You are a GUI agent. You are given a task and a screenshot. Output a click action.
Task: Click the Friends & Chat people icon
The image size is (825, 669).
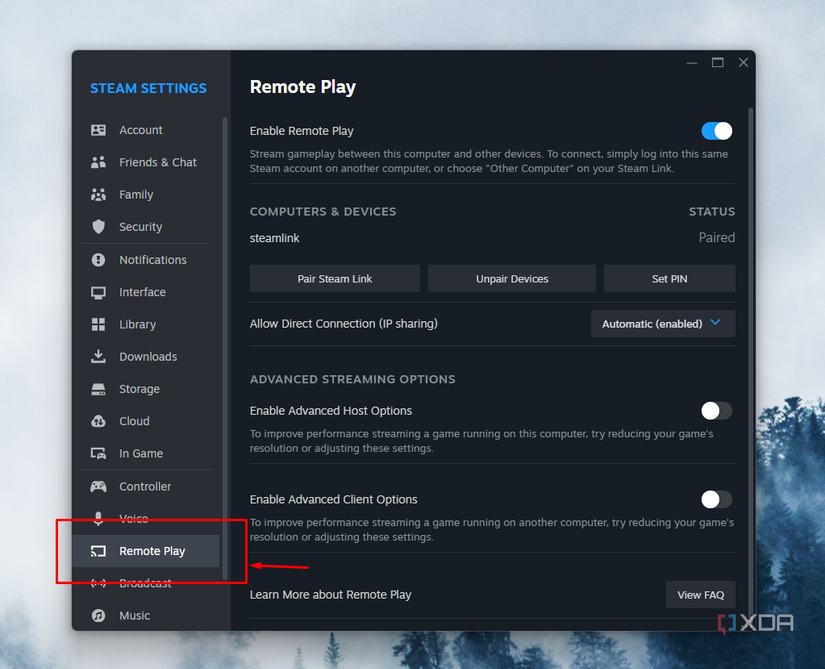pyautogui.click(x=98, y=162)
